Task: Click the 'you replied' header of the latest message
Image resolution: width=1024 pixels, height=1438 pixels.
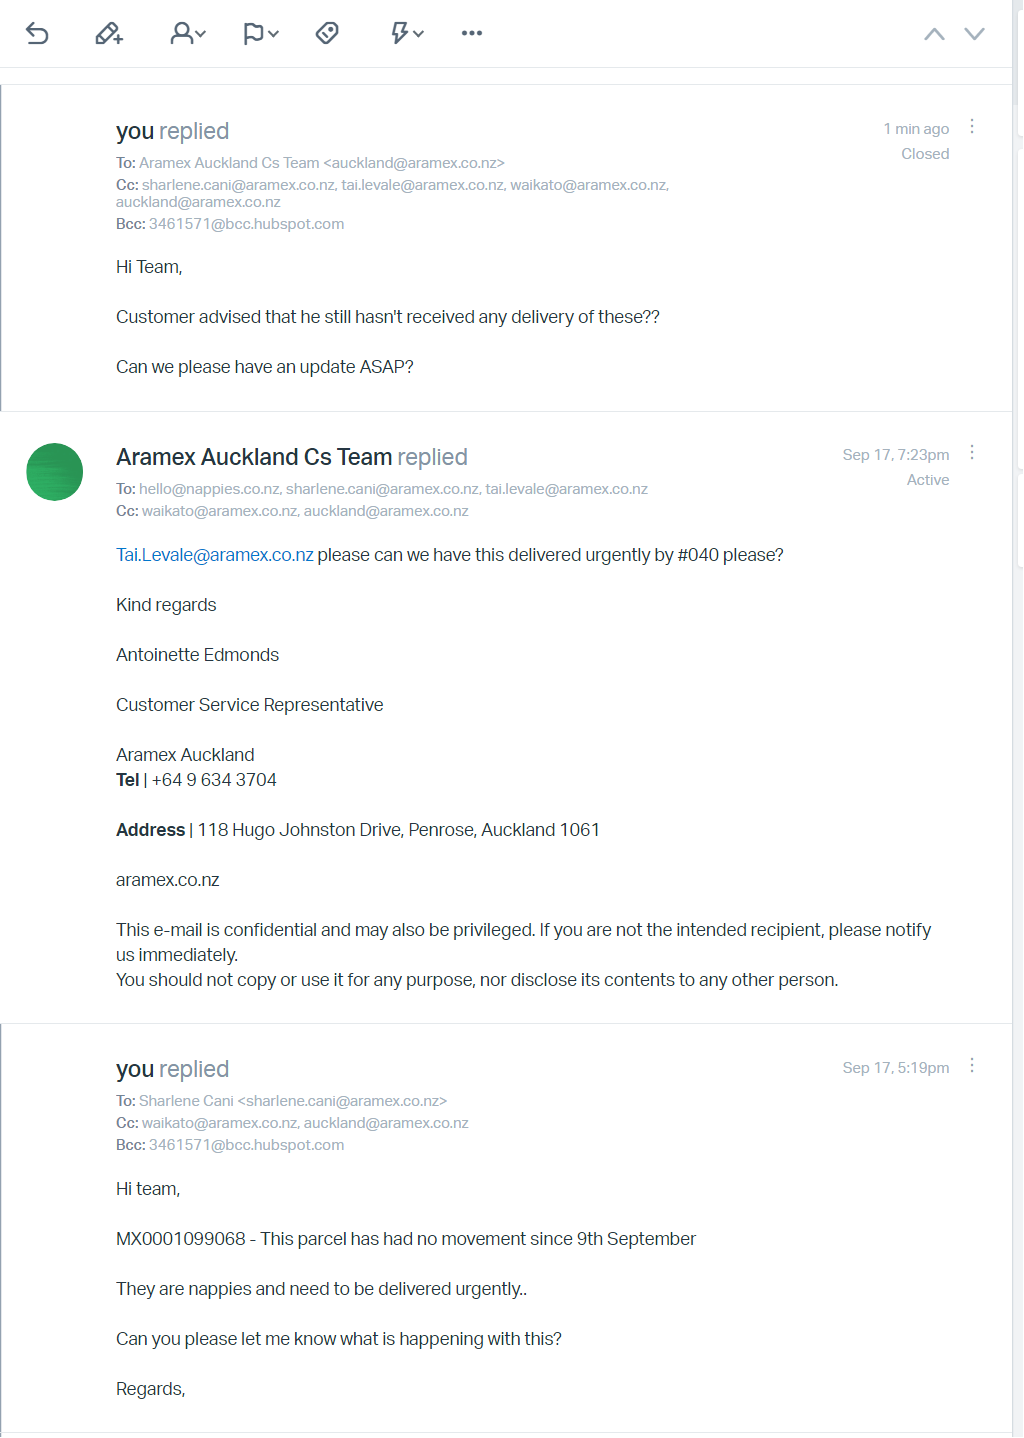Action: point(172,131)
